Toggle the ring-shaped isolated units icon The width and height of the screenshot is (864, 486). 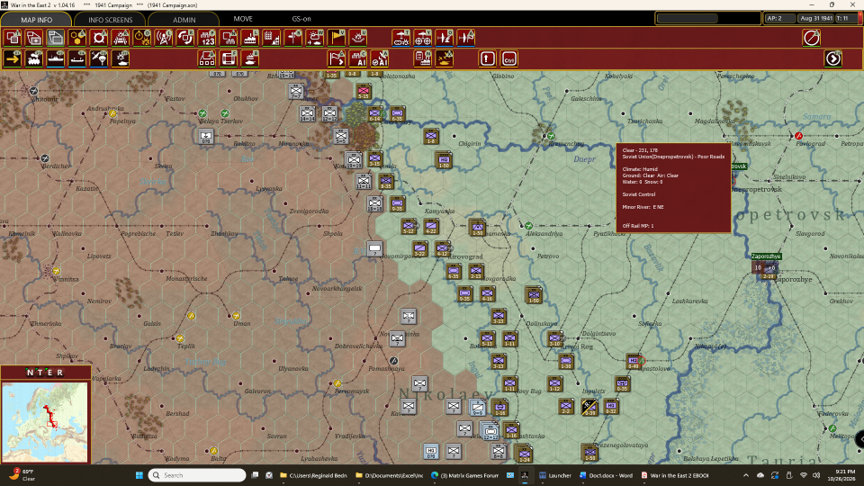click(99, 38)
